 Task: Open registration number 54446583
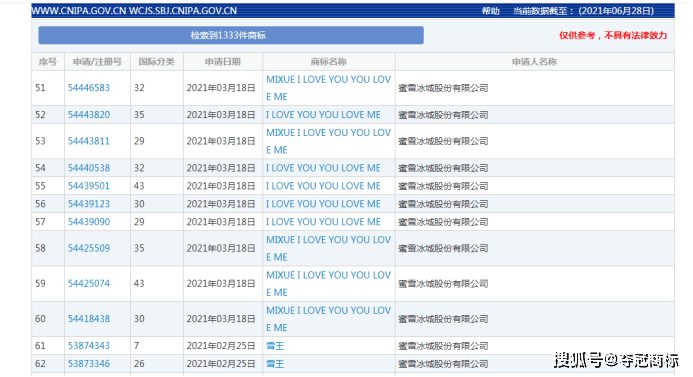(x=88, y=88)
